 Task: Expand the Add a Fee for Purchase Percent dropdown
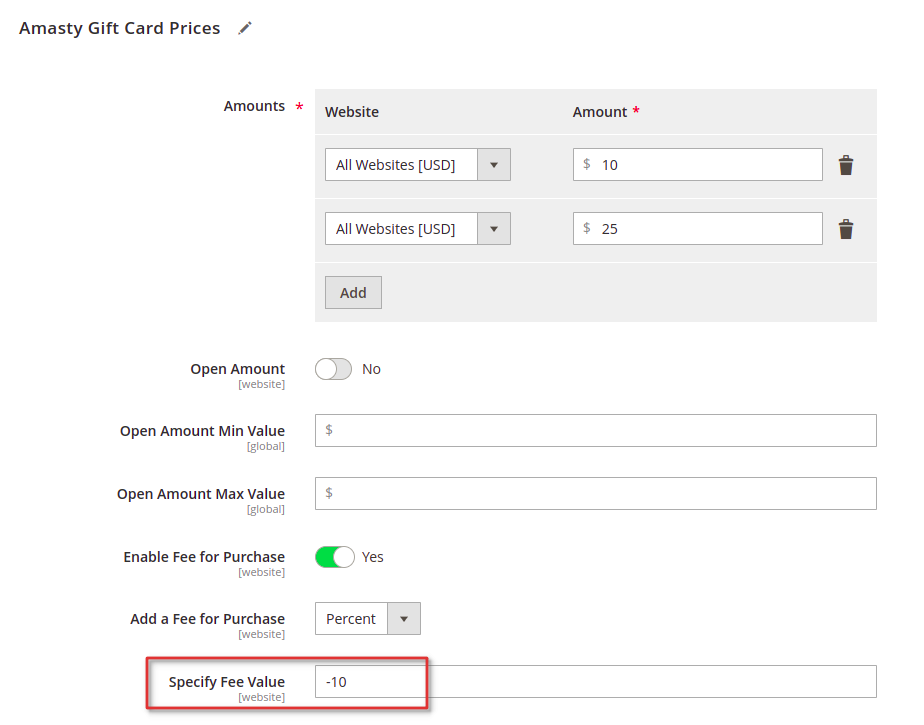pos(368,618)
